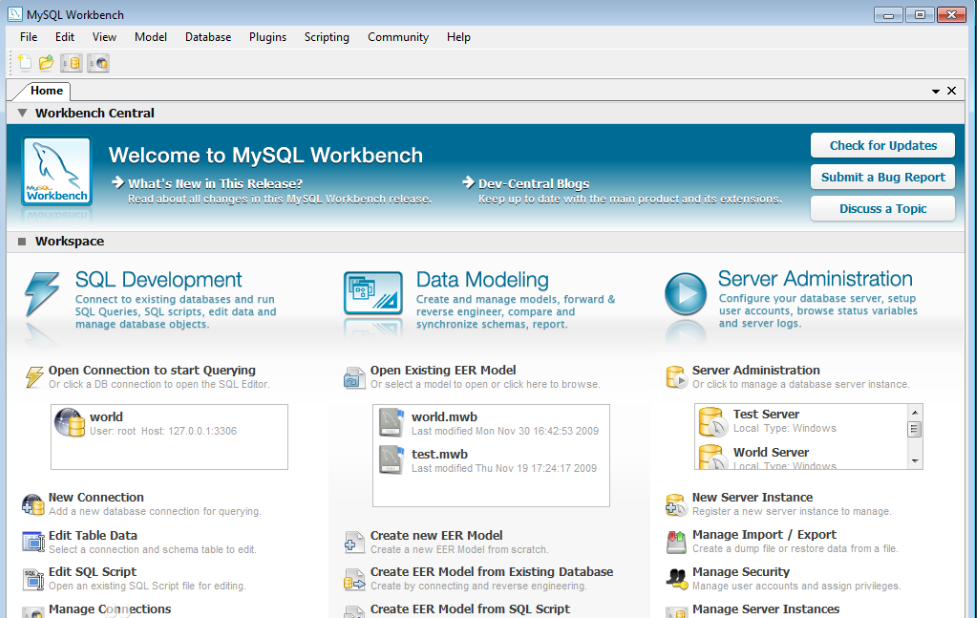Viewport: 977px width, 618px height.
Task: Click the Server Administration database icon
Action: click(x=676, y=377)
